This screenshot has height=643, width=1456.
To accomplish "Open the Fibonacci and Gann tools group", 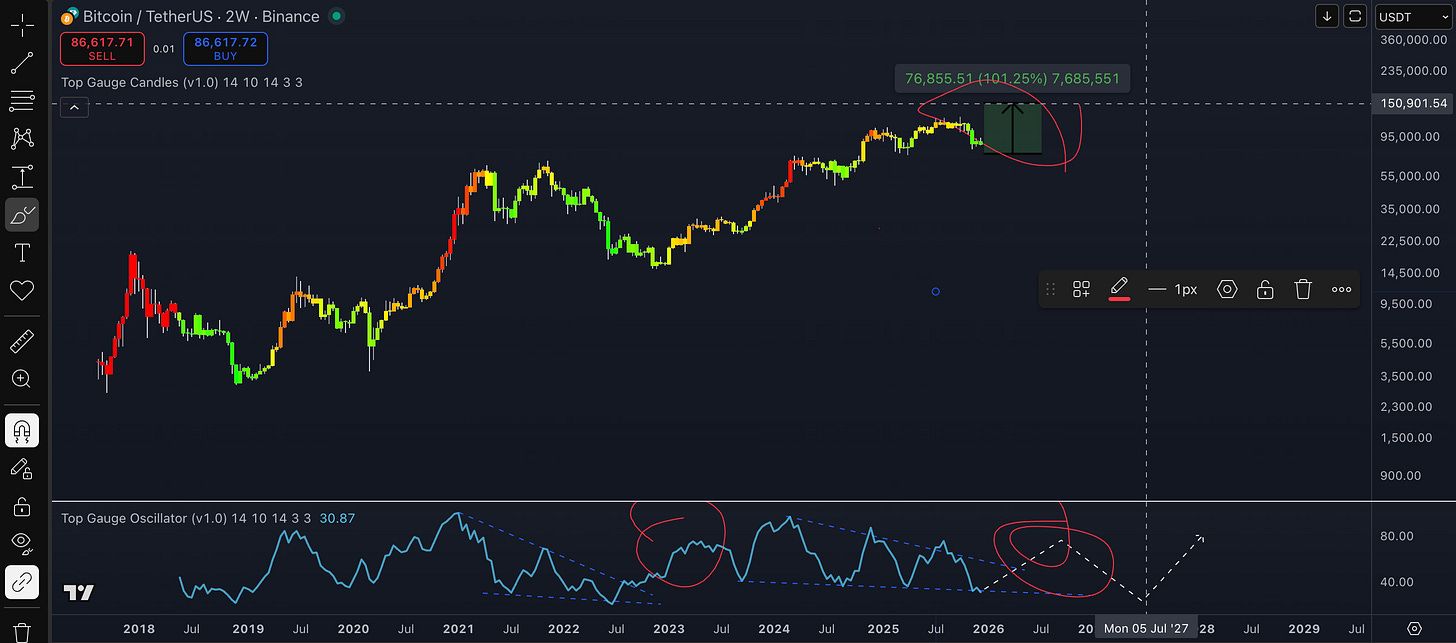I will click(x=22, y=101).
